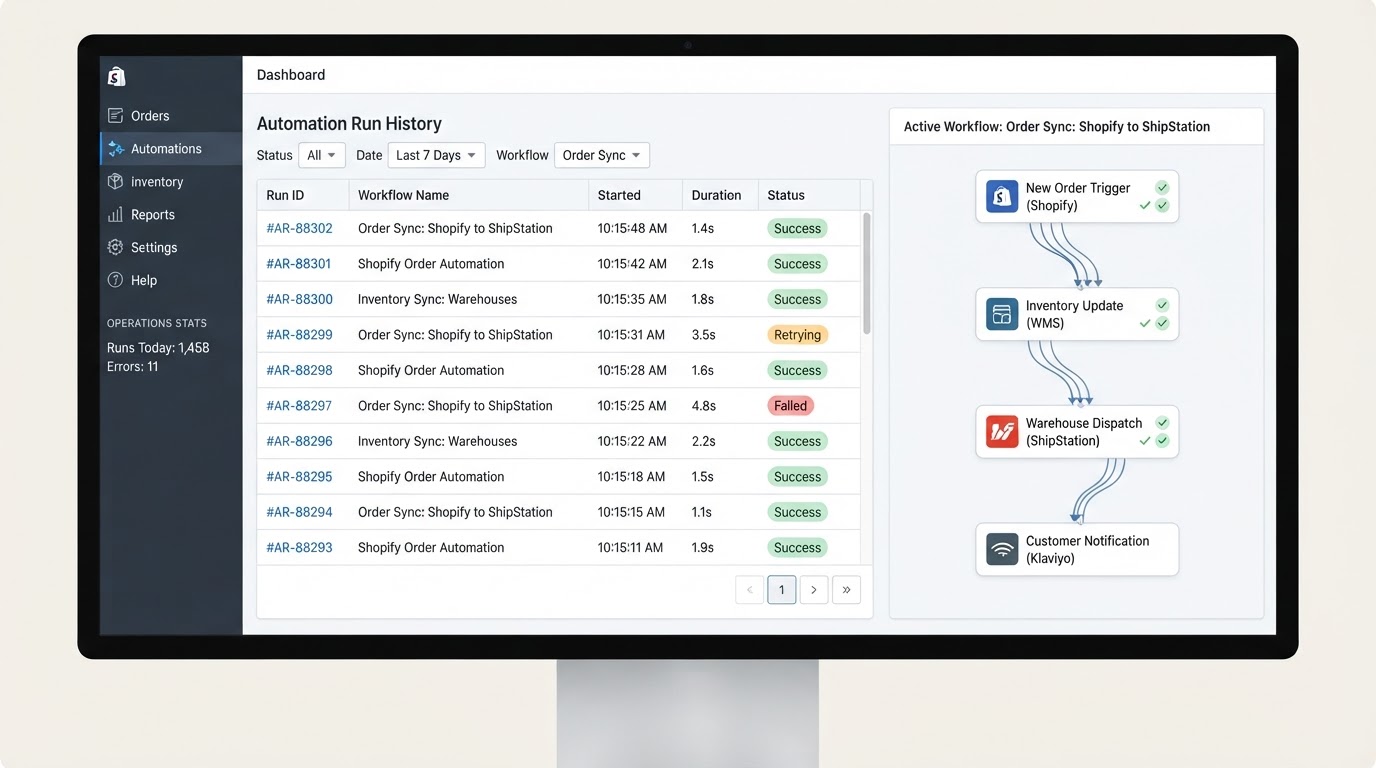Click the Automation Run History heading
Image resolution: width=1376 pixels, height=768 pixels.
(x=349, y=124)
